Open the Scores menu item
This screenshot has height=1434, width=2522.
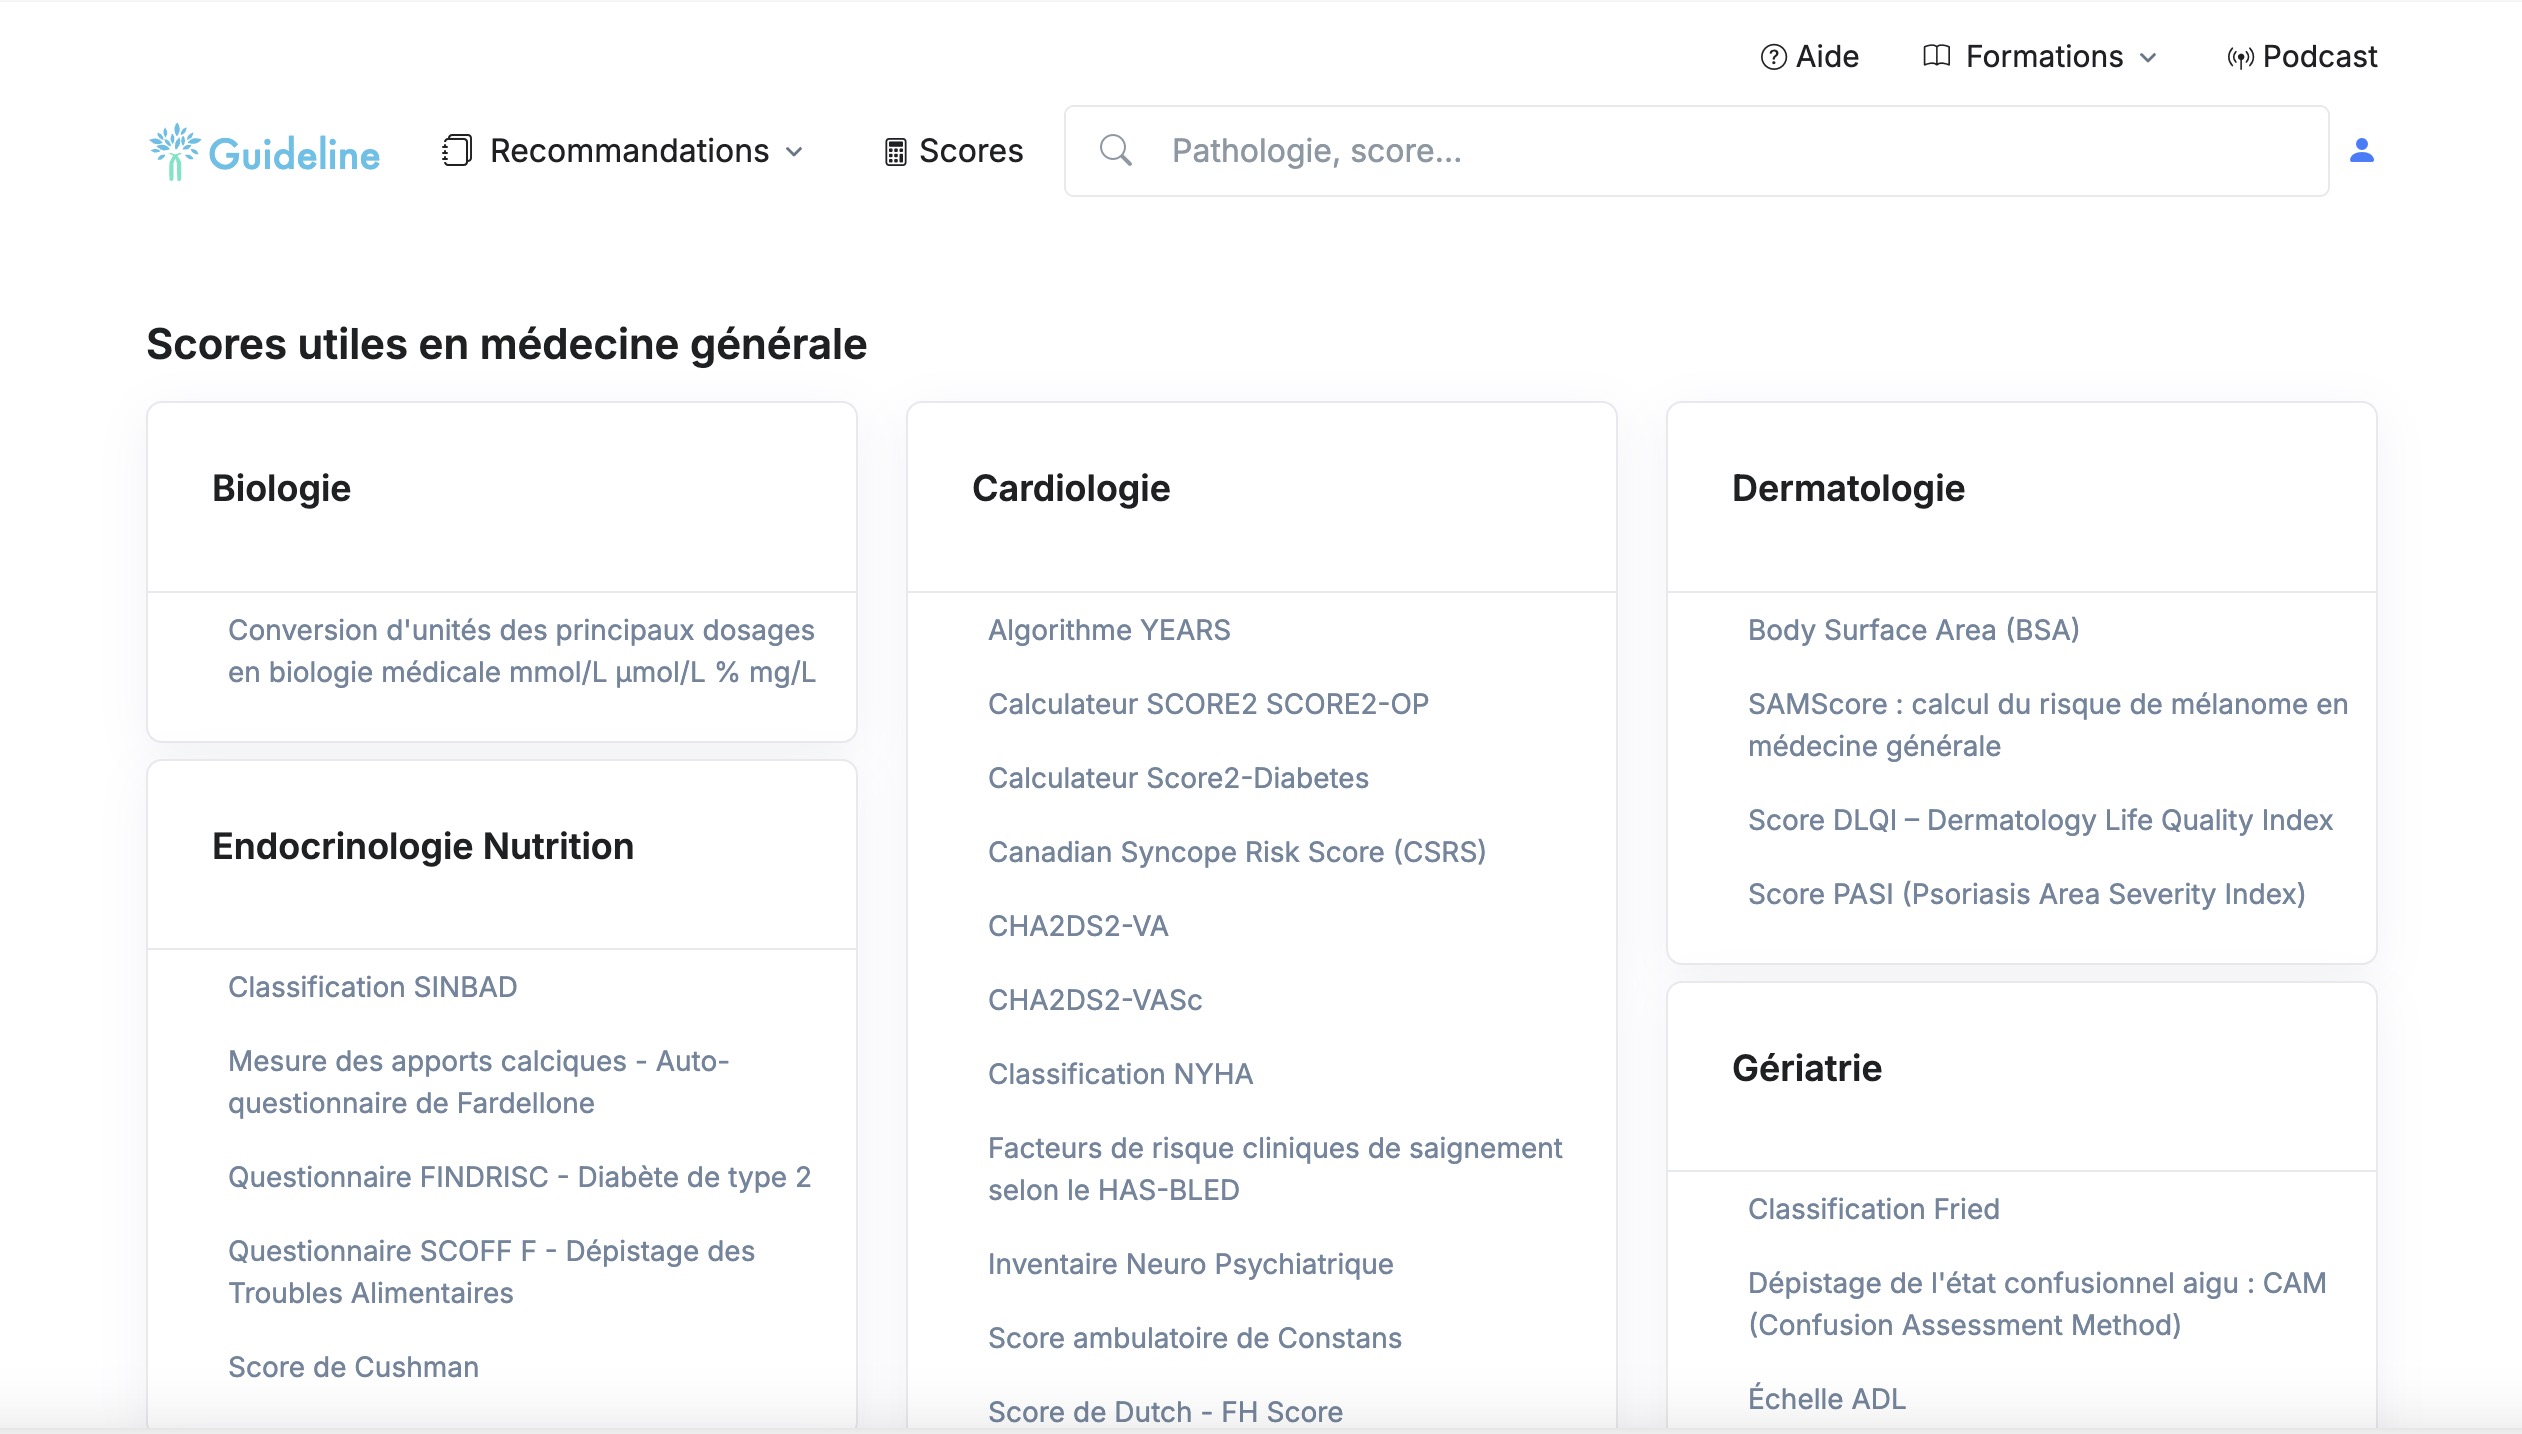pos(970,151)
